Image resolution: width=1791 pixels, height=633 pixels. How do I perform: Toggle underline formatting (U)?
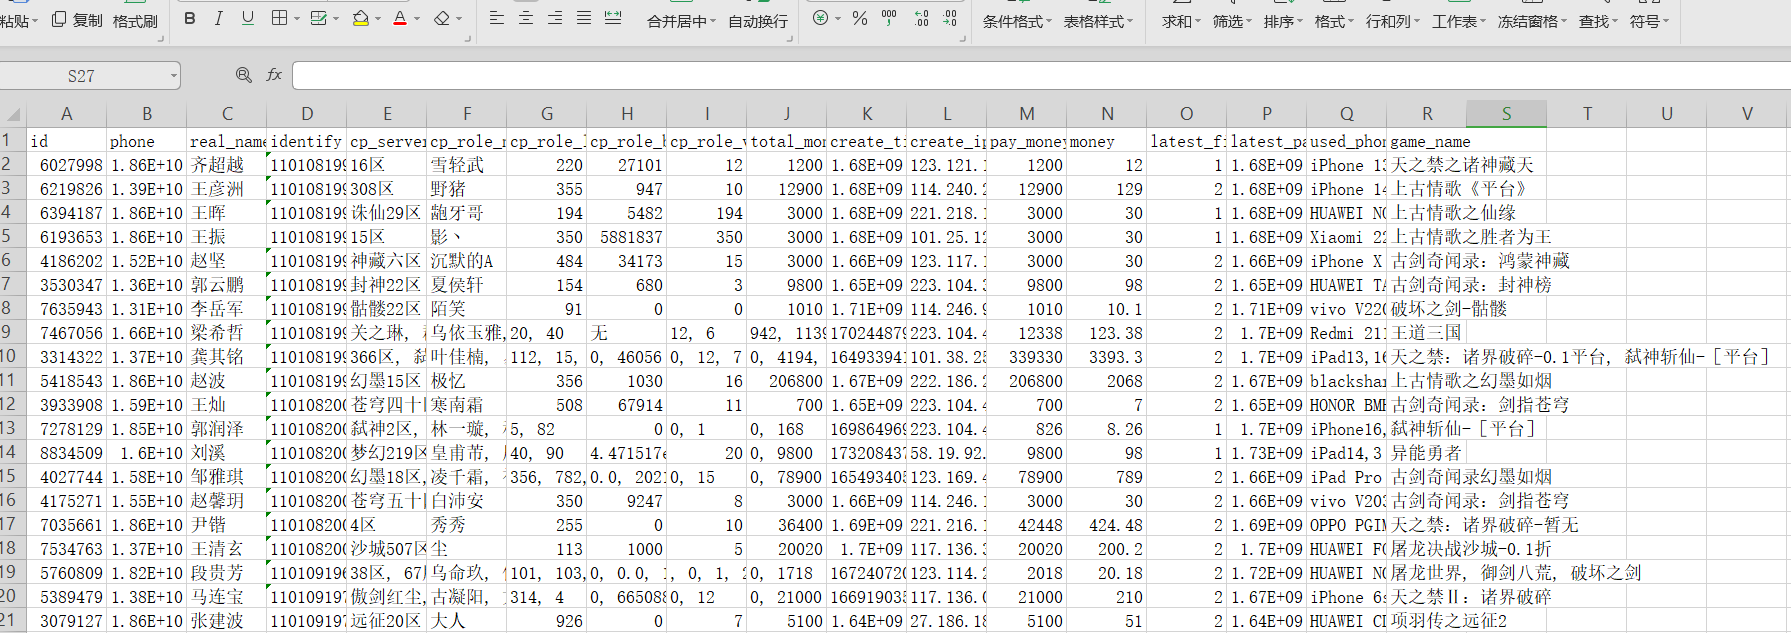click(248, 18)
